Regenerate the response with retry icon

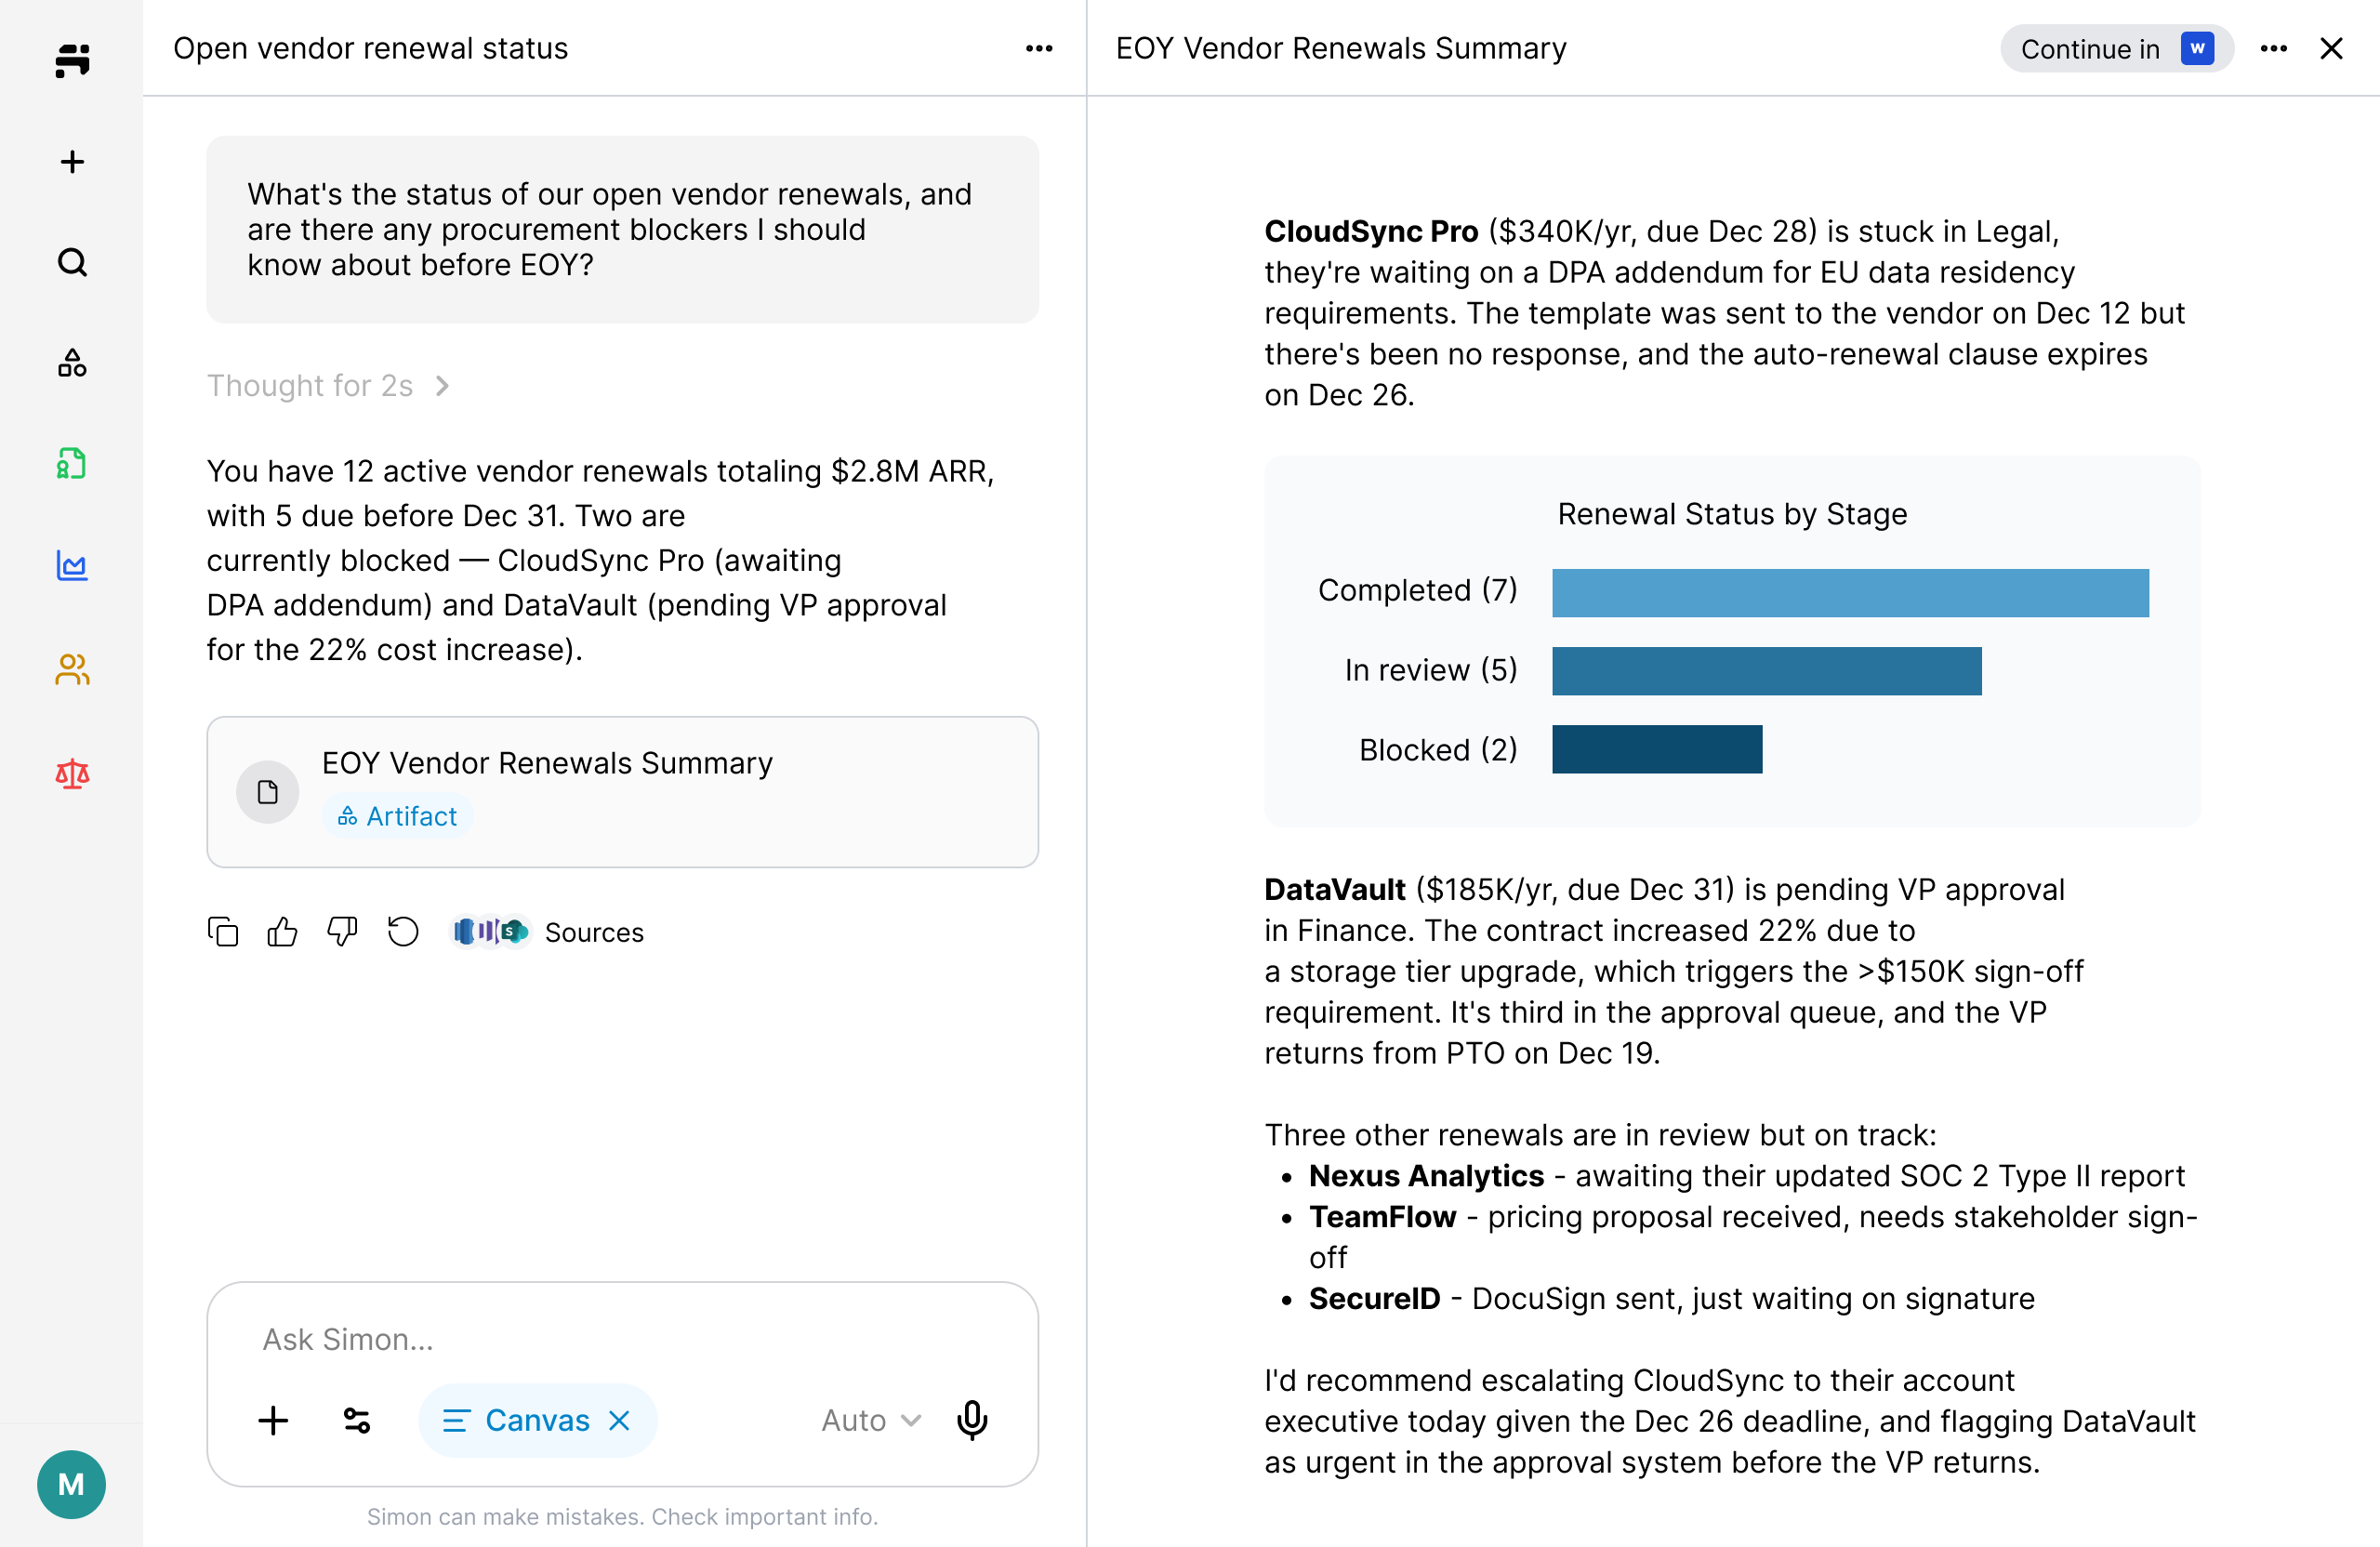403,932
